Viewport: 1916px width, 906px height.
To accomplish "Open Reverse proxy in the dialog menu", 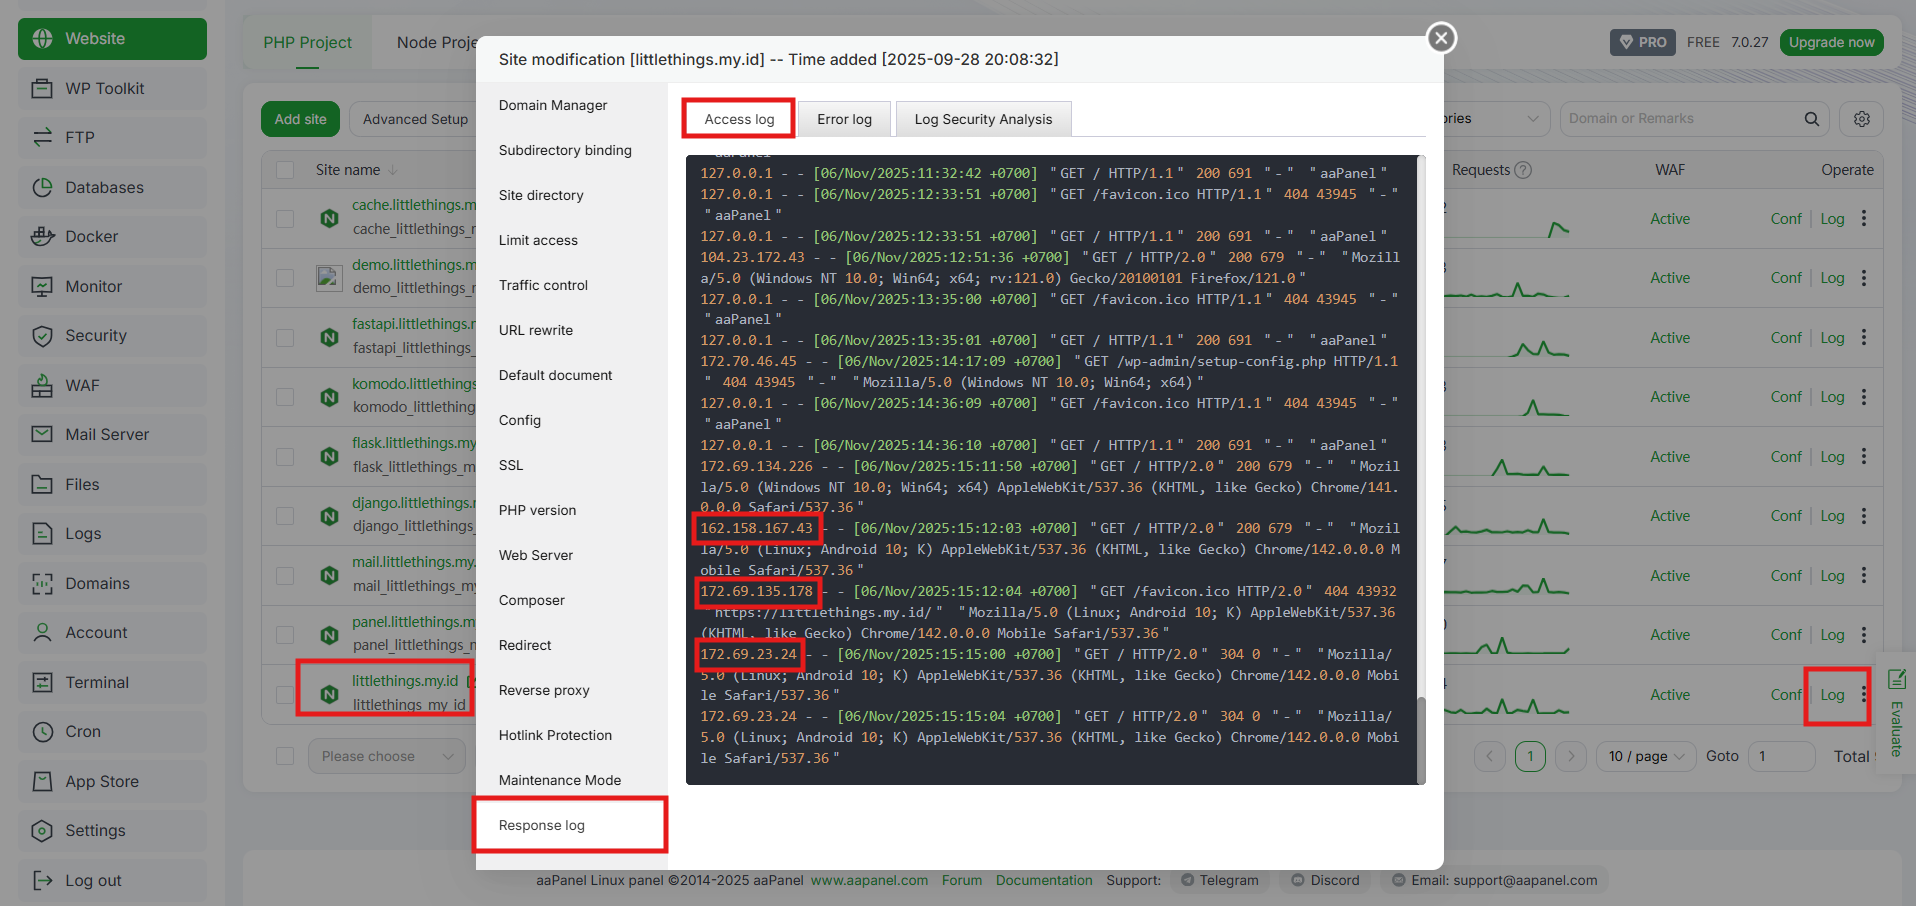I will pyautogui.click(x=544, y=690).
